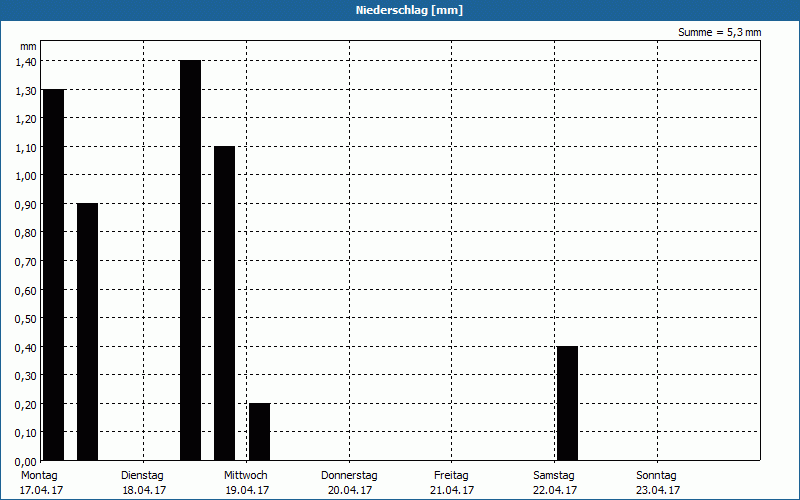This screenshot has width=800, height=500.
Task: Click the date 22.04.17
Action: pos(555,490)
